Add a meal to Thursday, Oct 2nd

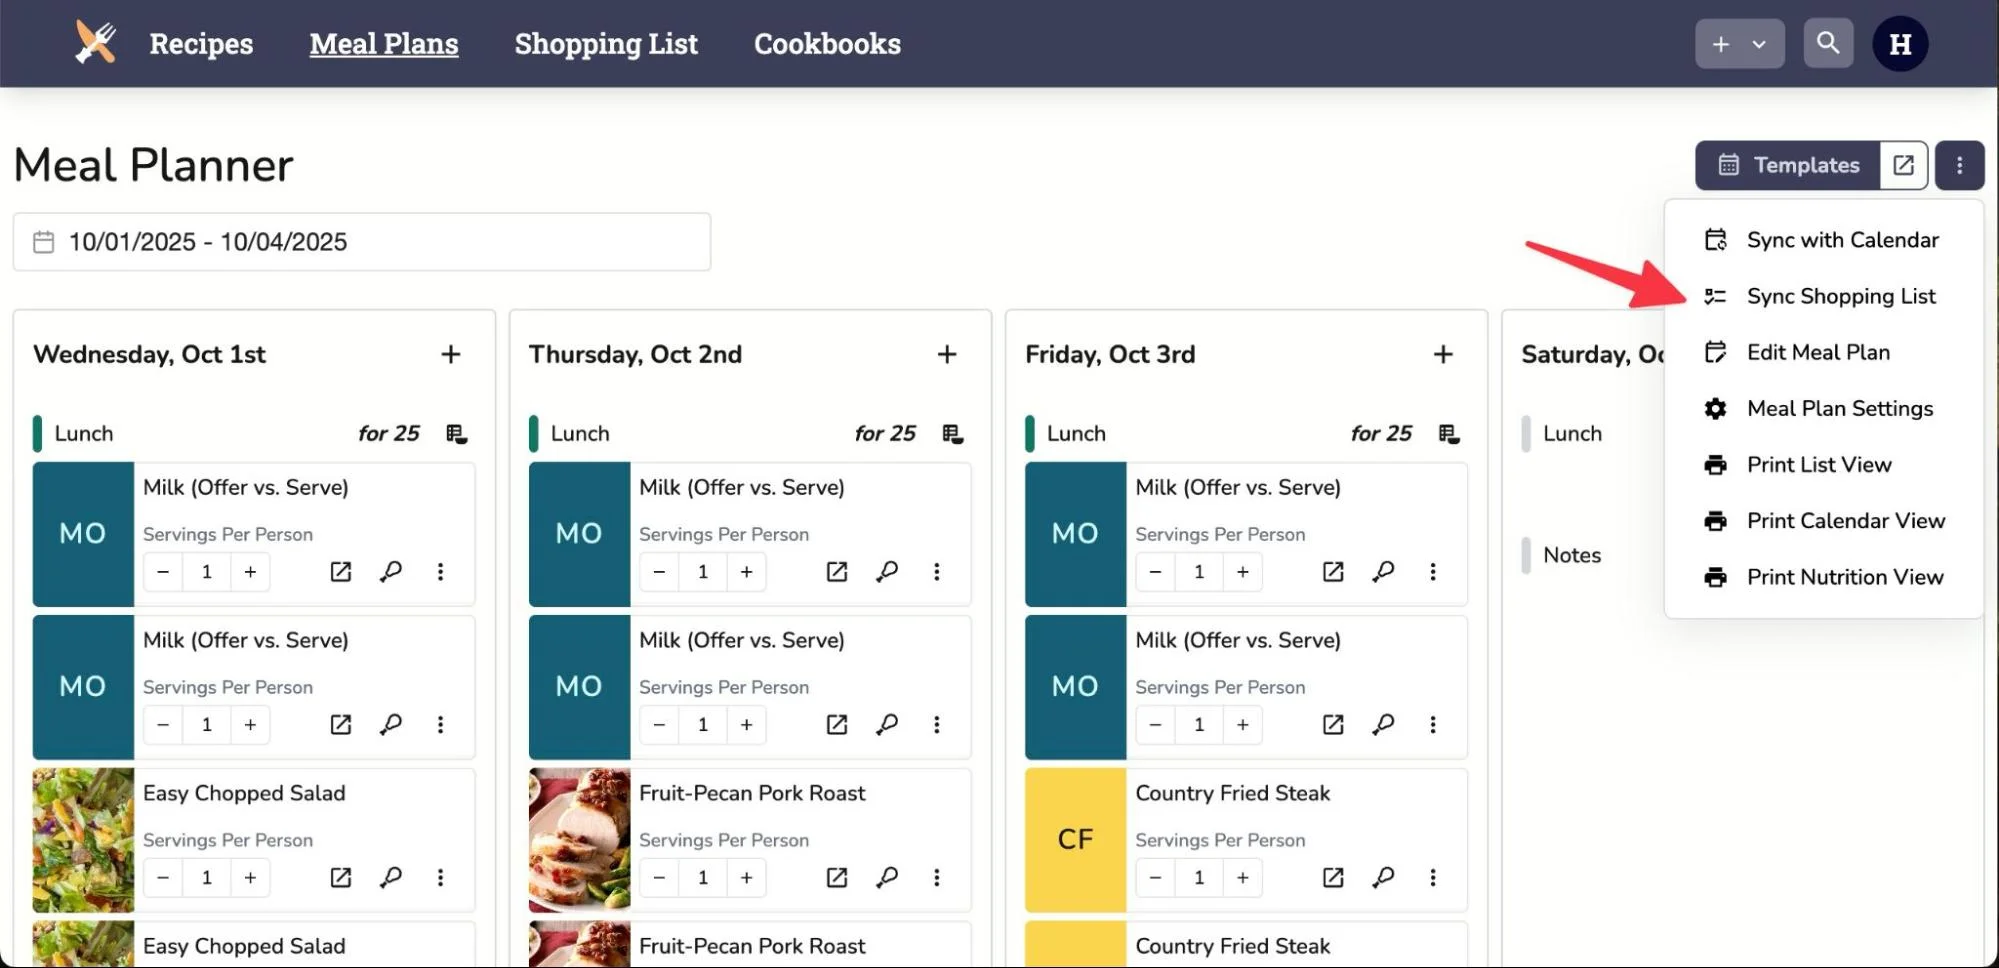[946, 354]
